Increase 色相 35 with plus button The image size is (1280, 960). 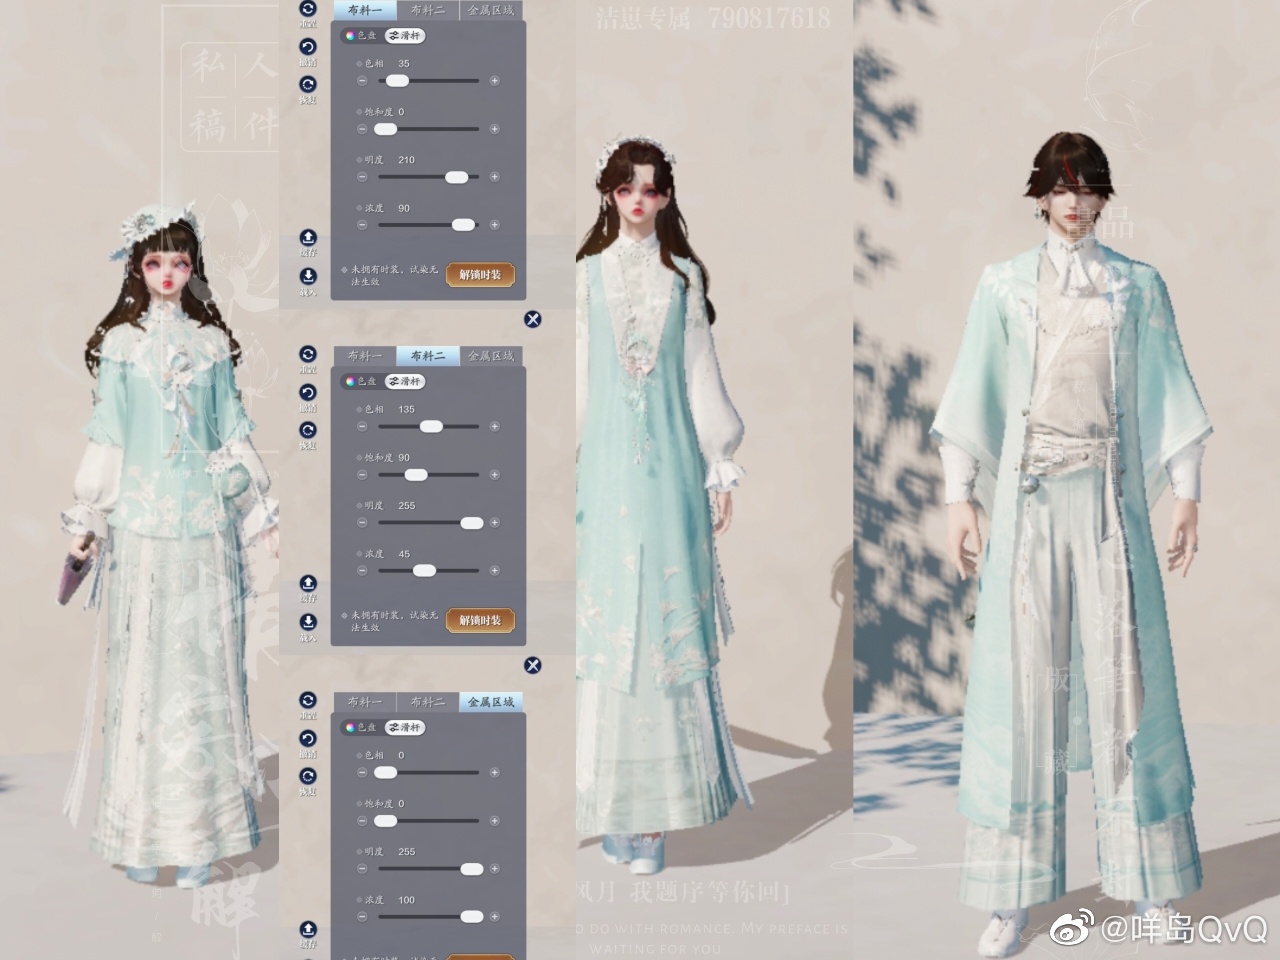[x=494, y=81]
